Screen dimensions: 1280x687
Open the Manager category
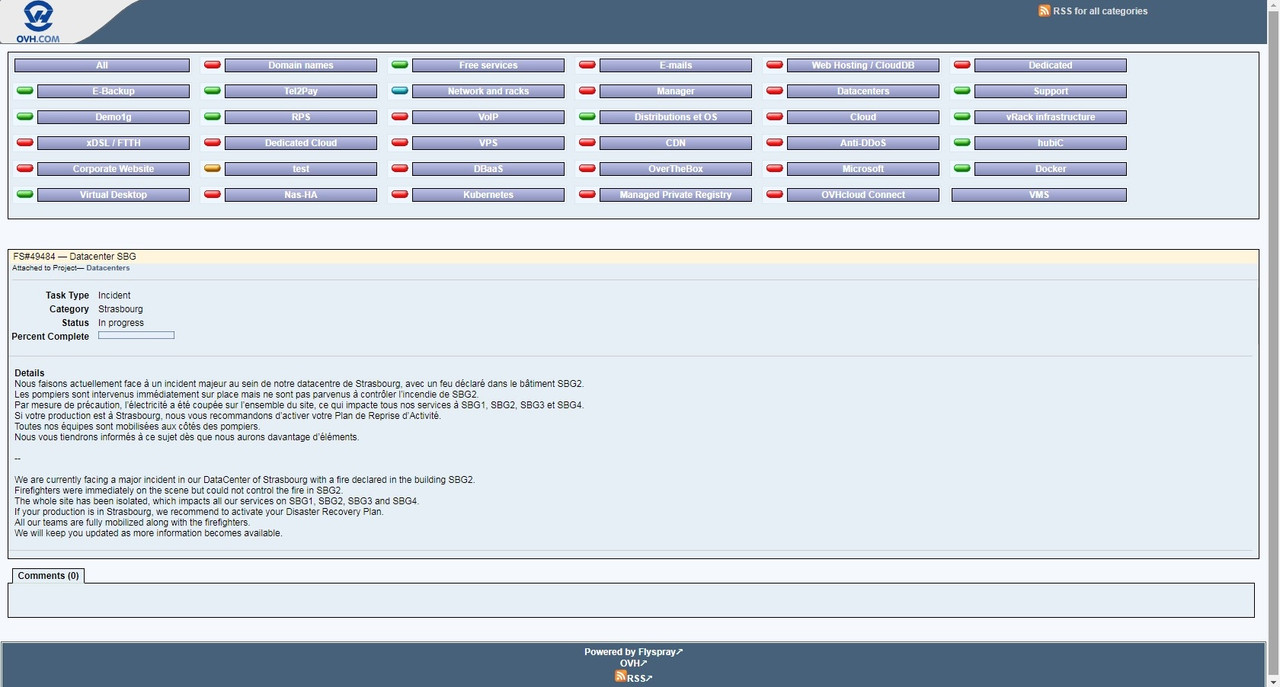tap(676, 91)
